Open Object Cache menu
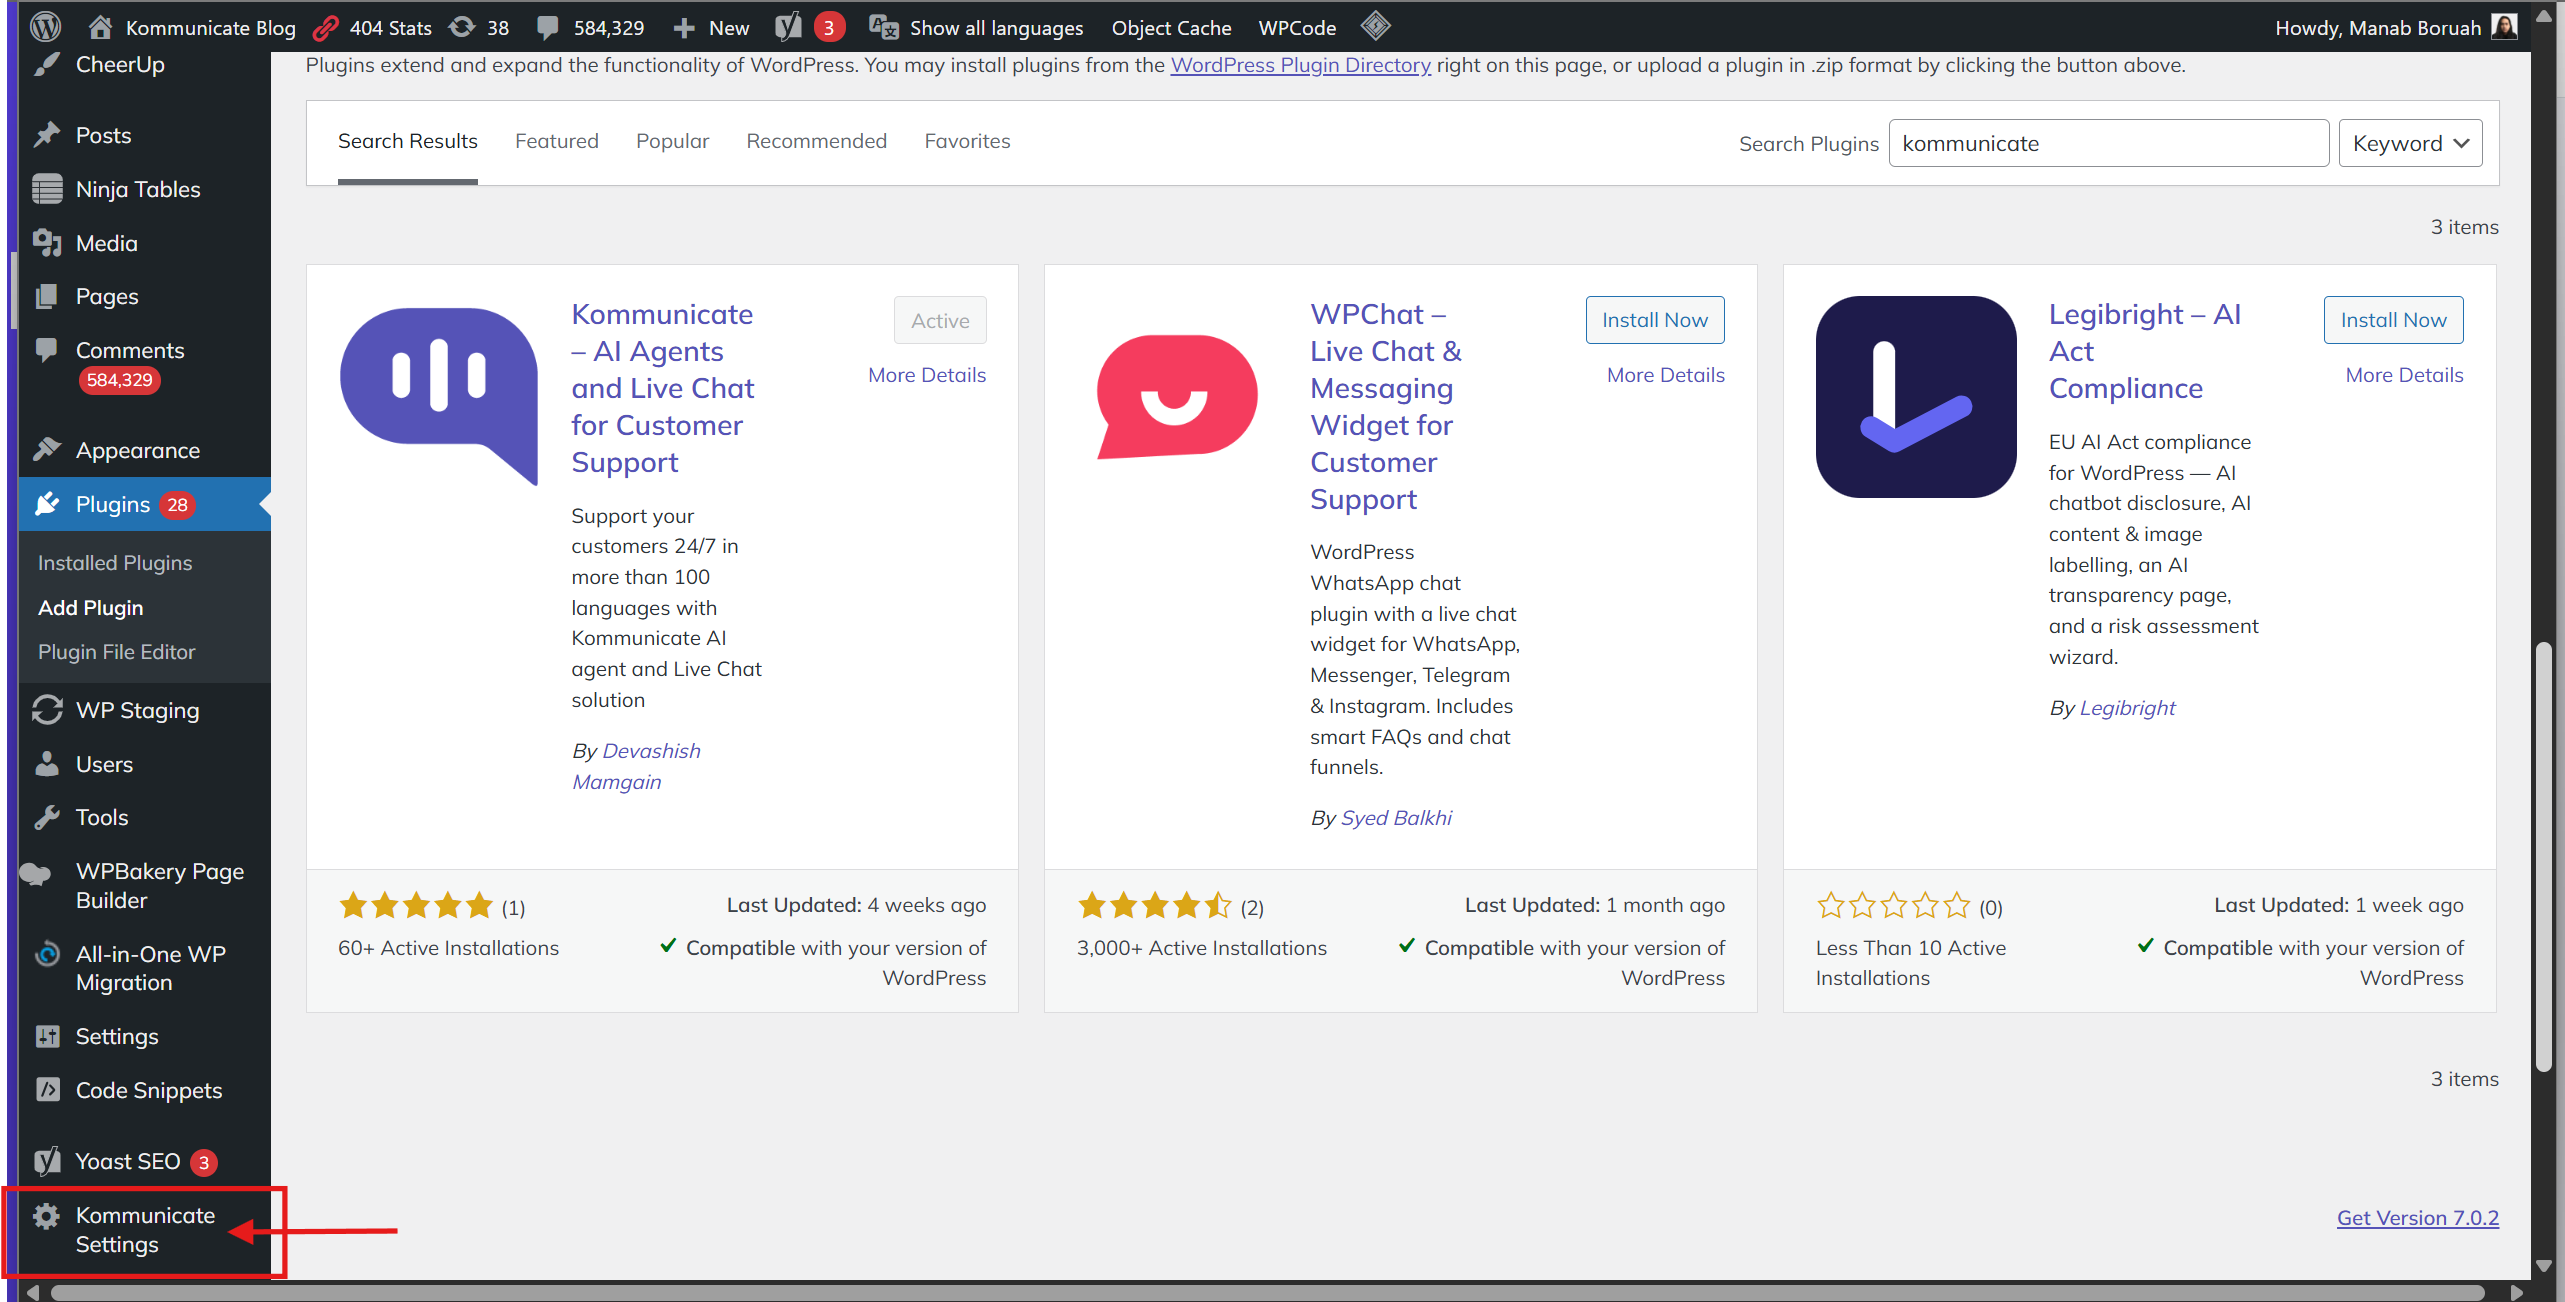 [x=1171, y=27]
